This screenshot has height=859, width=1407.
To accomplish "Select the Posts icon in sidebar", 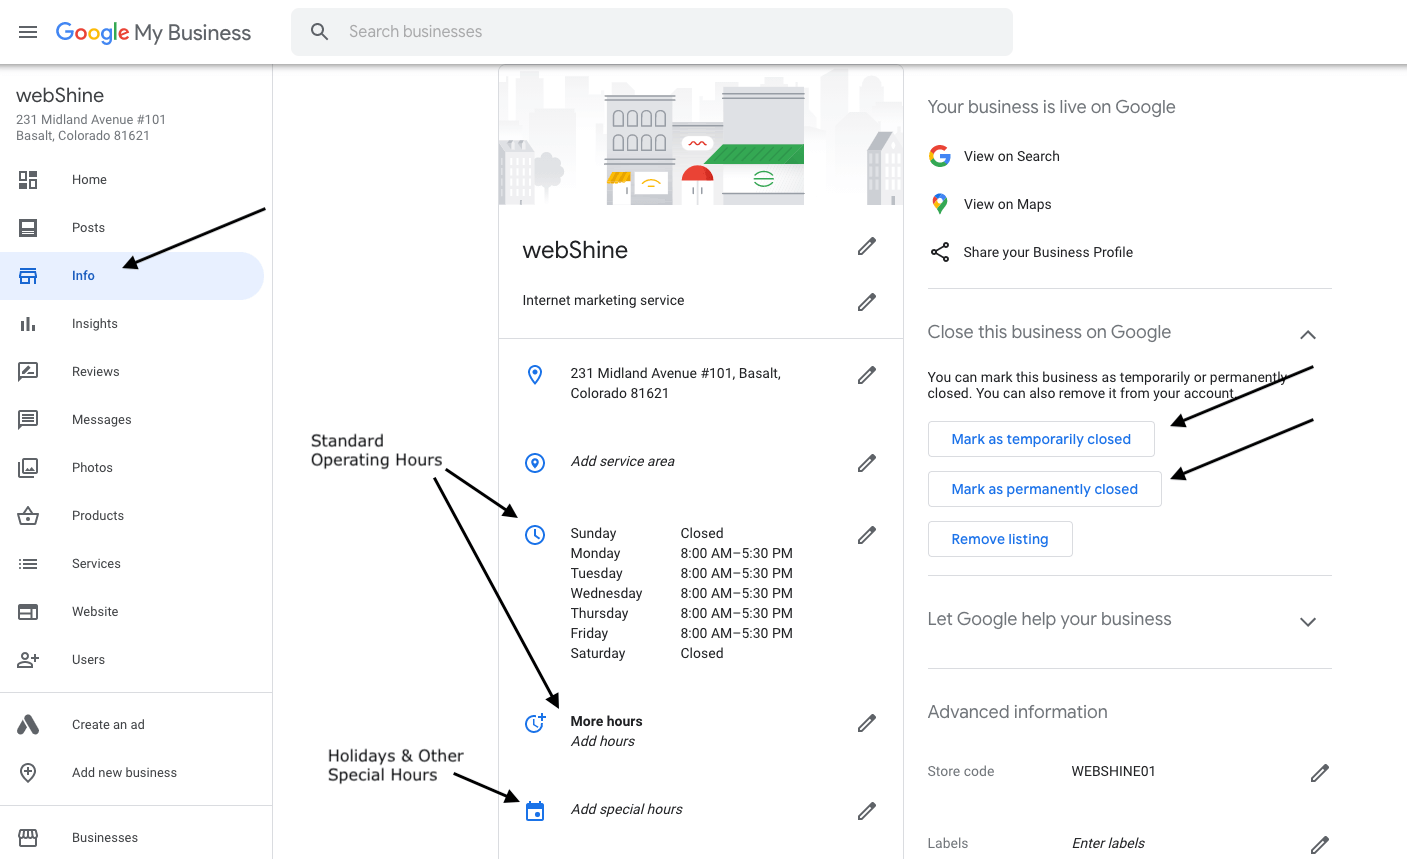I will [x=27, y=227].
